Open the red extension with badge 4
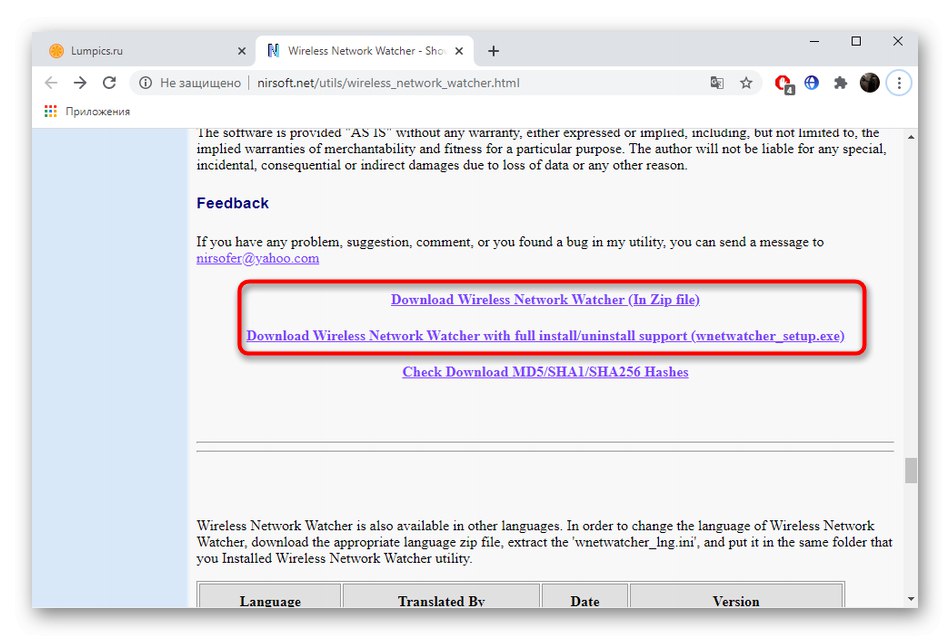 point(784,82)
